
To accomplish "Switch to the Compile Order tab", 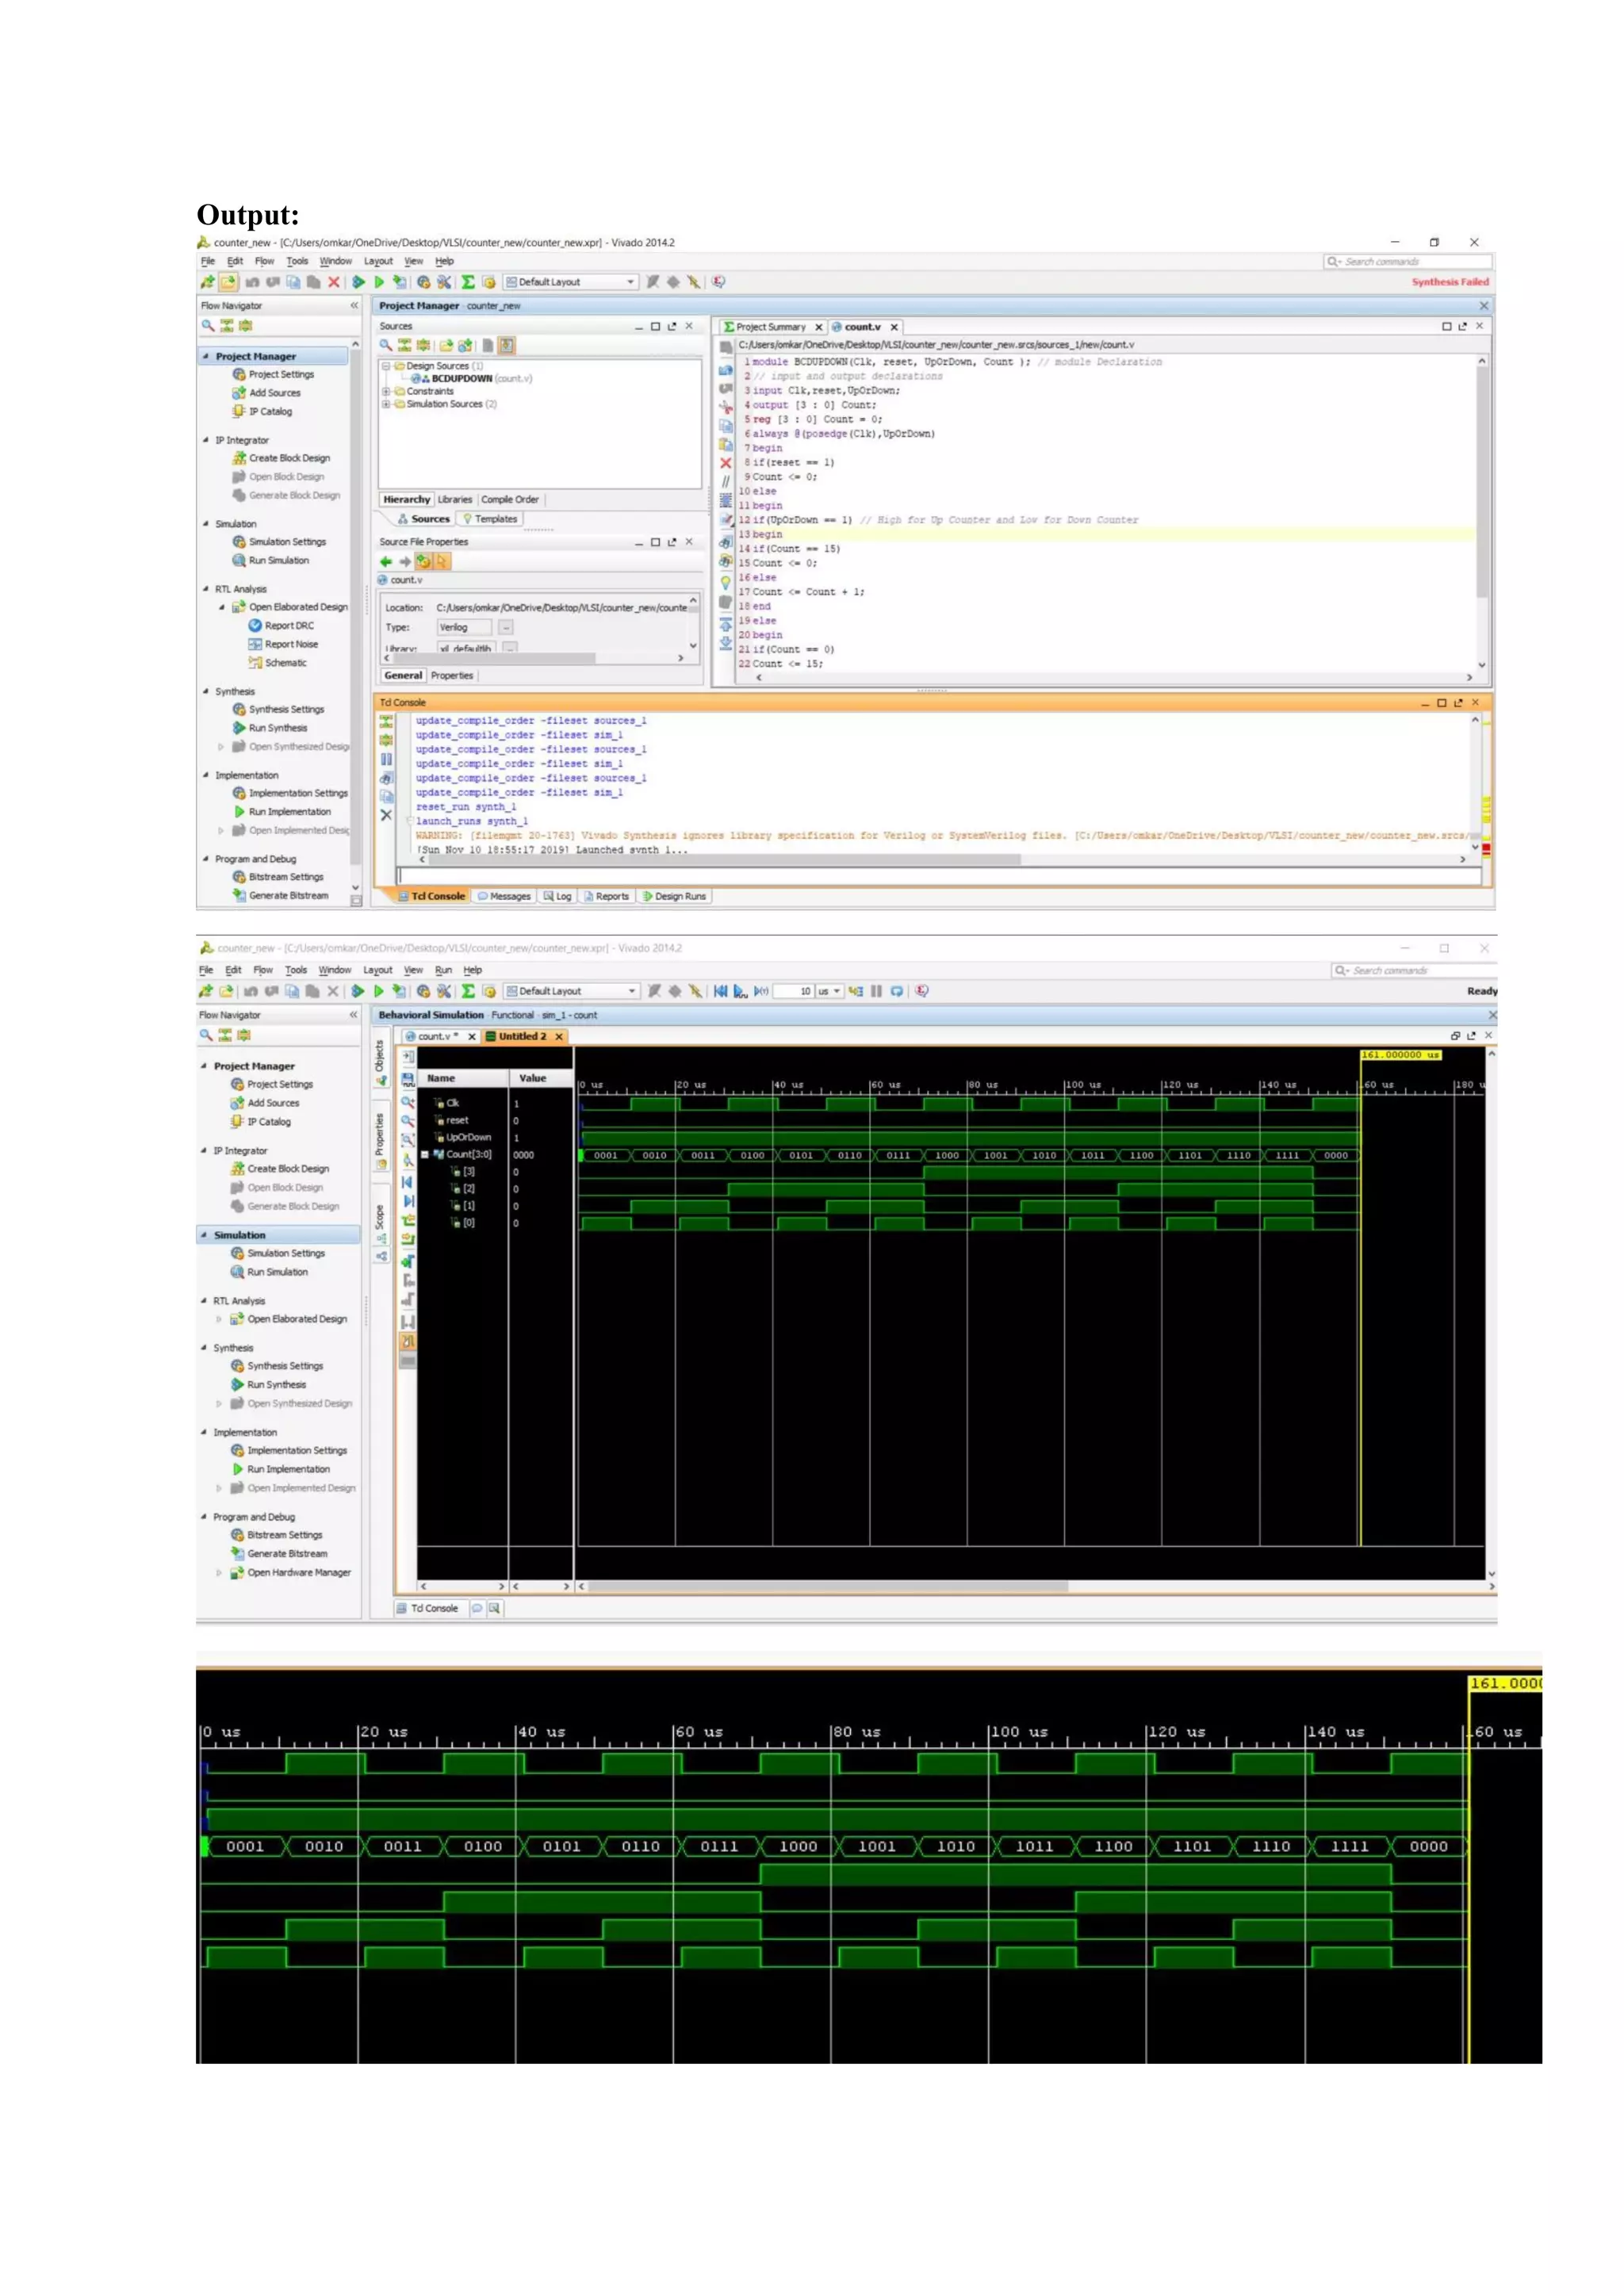I will 510,499.
